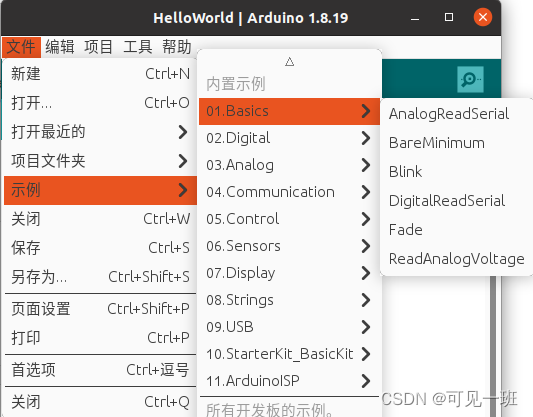Expand 08.Strings examples category
Viewport: 533px width, 417px height.
pyautogui.click(x=289, y=300)
